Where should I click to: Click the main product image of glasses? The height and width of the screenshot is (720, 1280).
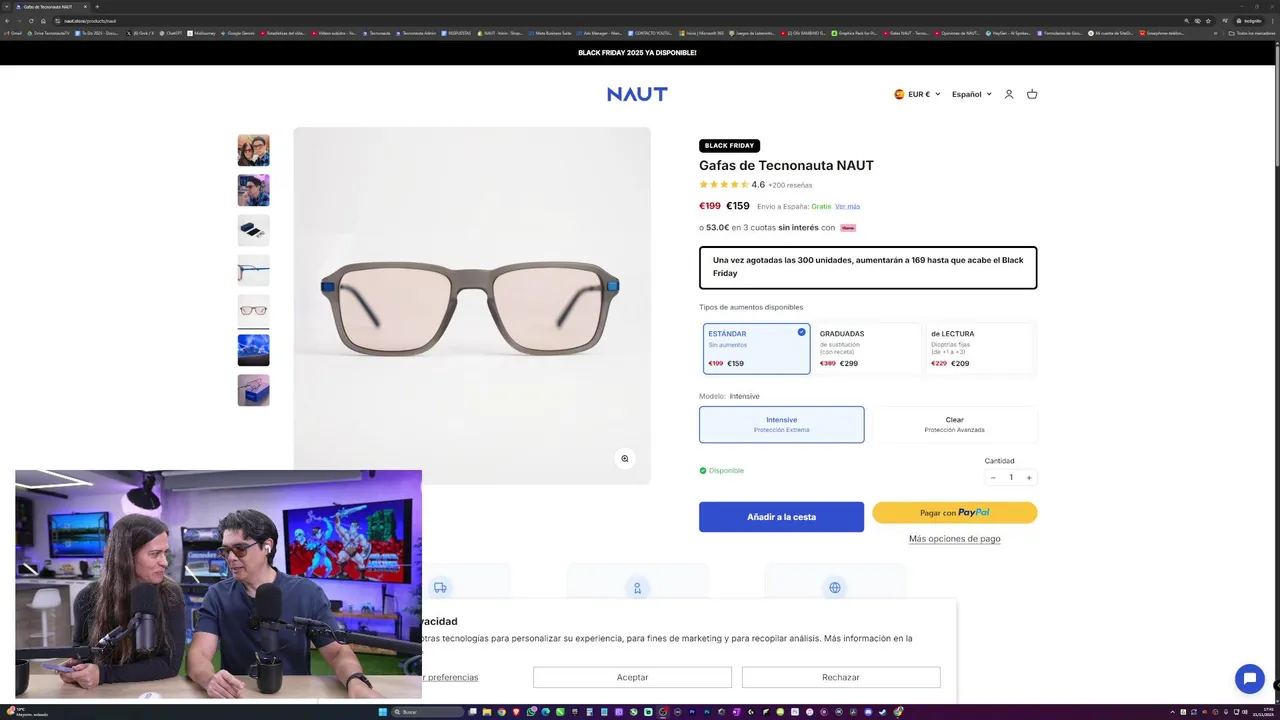(472, 305)
